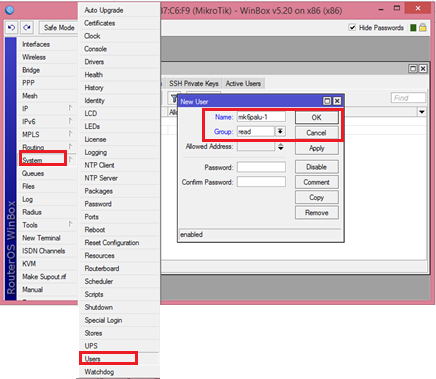Expand the IPv6 submenu arrow
The height and width of the screenshot is (379, 436).
coord(70,121)
